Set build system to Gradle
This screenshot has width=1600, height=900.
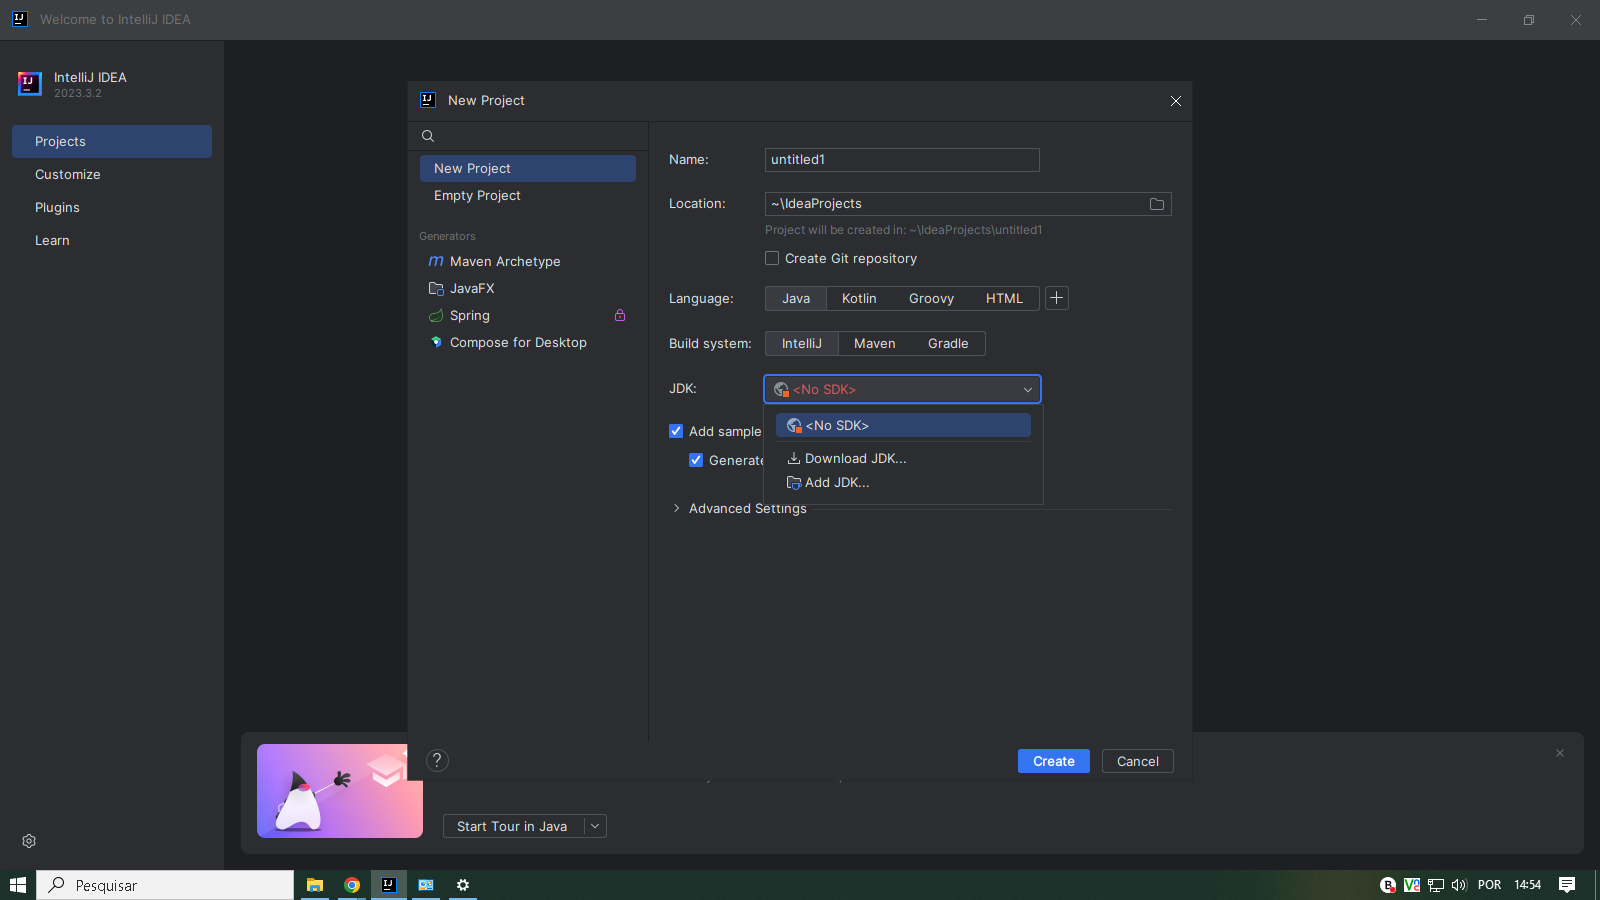coord(948,343)
